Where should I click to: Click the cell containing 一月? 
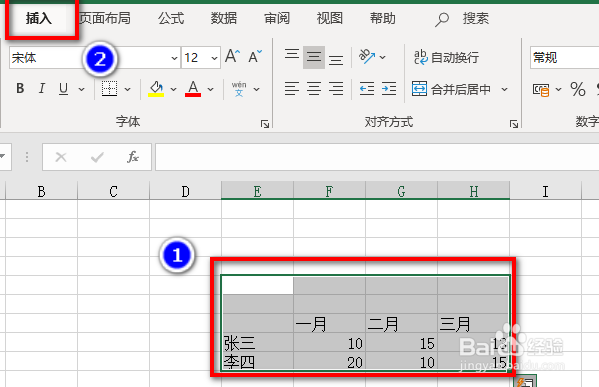pyautogui.click(x=329, y=324)
